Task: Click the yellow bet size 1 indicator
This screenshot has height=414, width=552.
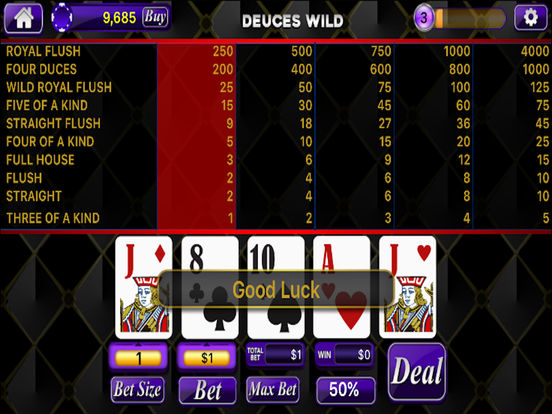Action: [138, 358]
